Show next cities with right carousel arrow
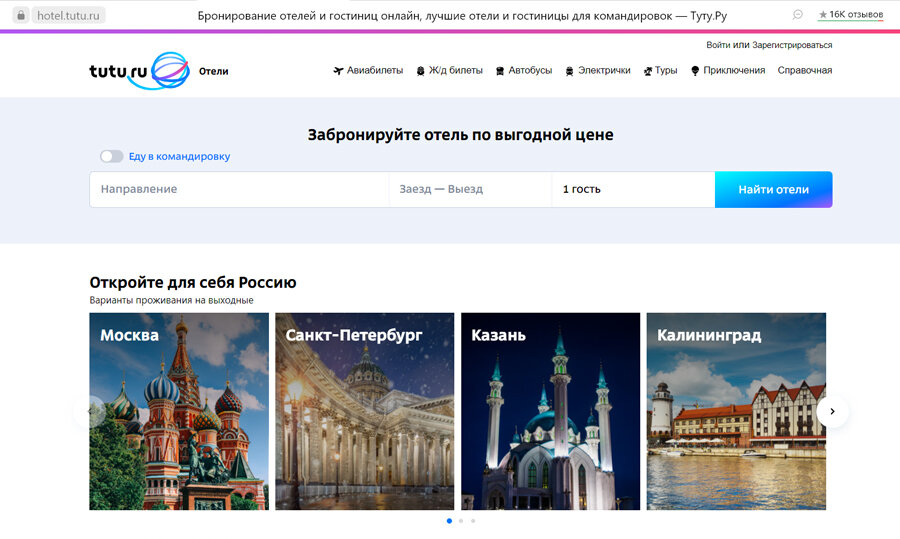This screenshot has height=539, width=900. [832, 411]
